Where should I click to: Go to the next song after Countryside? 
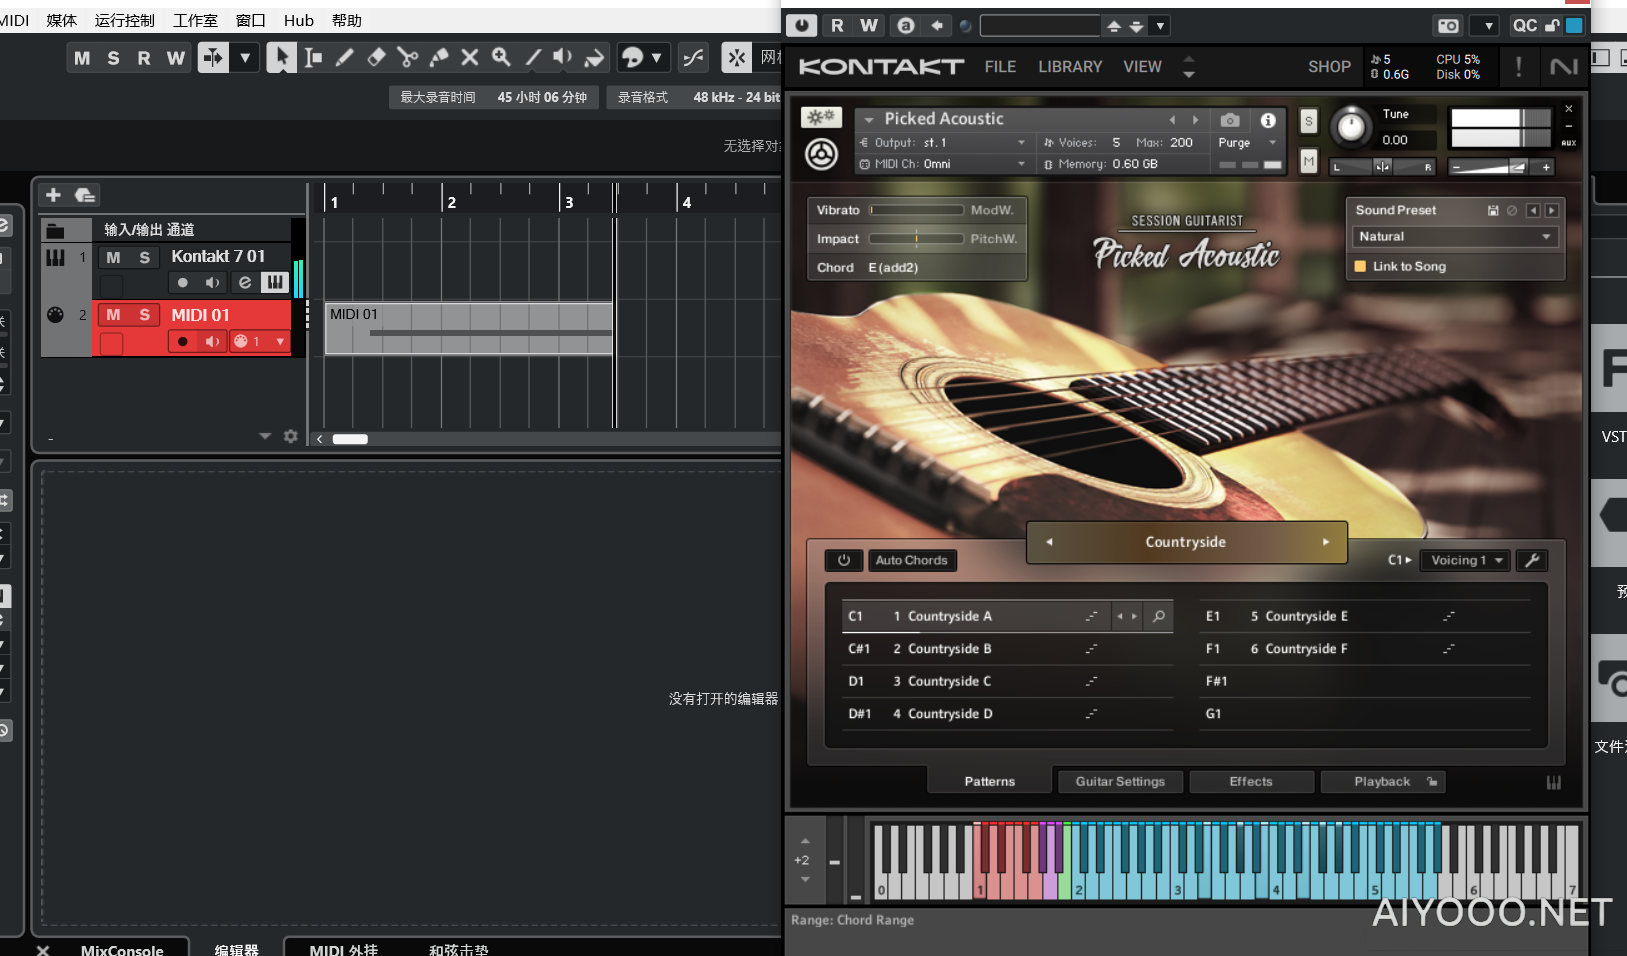click(x=1326, y=542)
